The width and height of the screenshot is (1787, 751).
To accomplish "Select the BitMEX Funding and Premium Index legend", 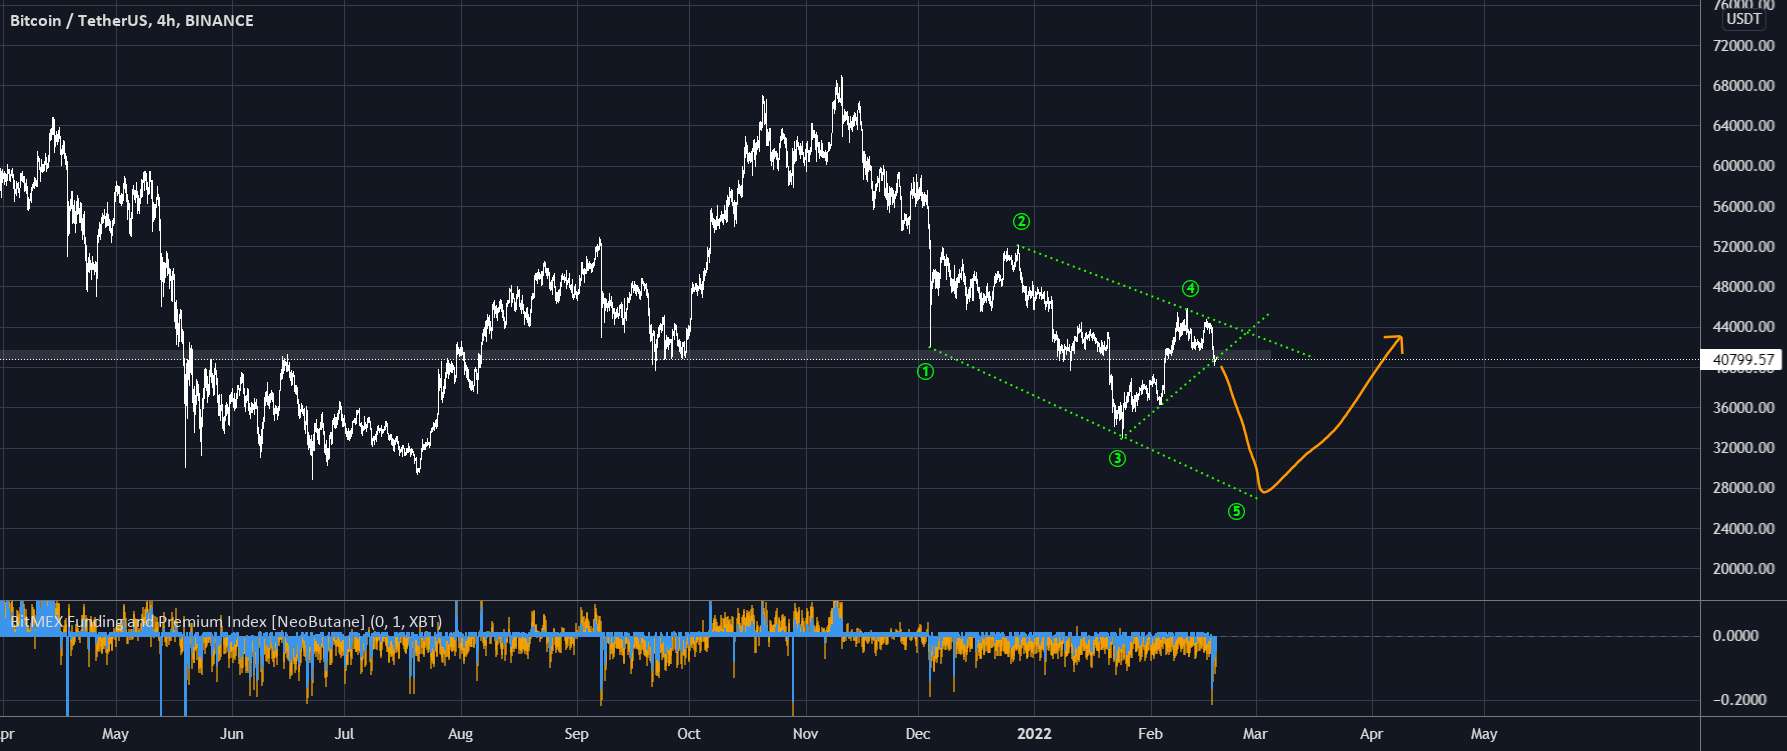I will pyautogui.click(x=226, y=622).
